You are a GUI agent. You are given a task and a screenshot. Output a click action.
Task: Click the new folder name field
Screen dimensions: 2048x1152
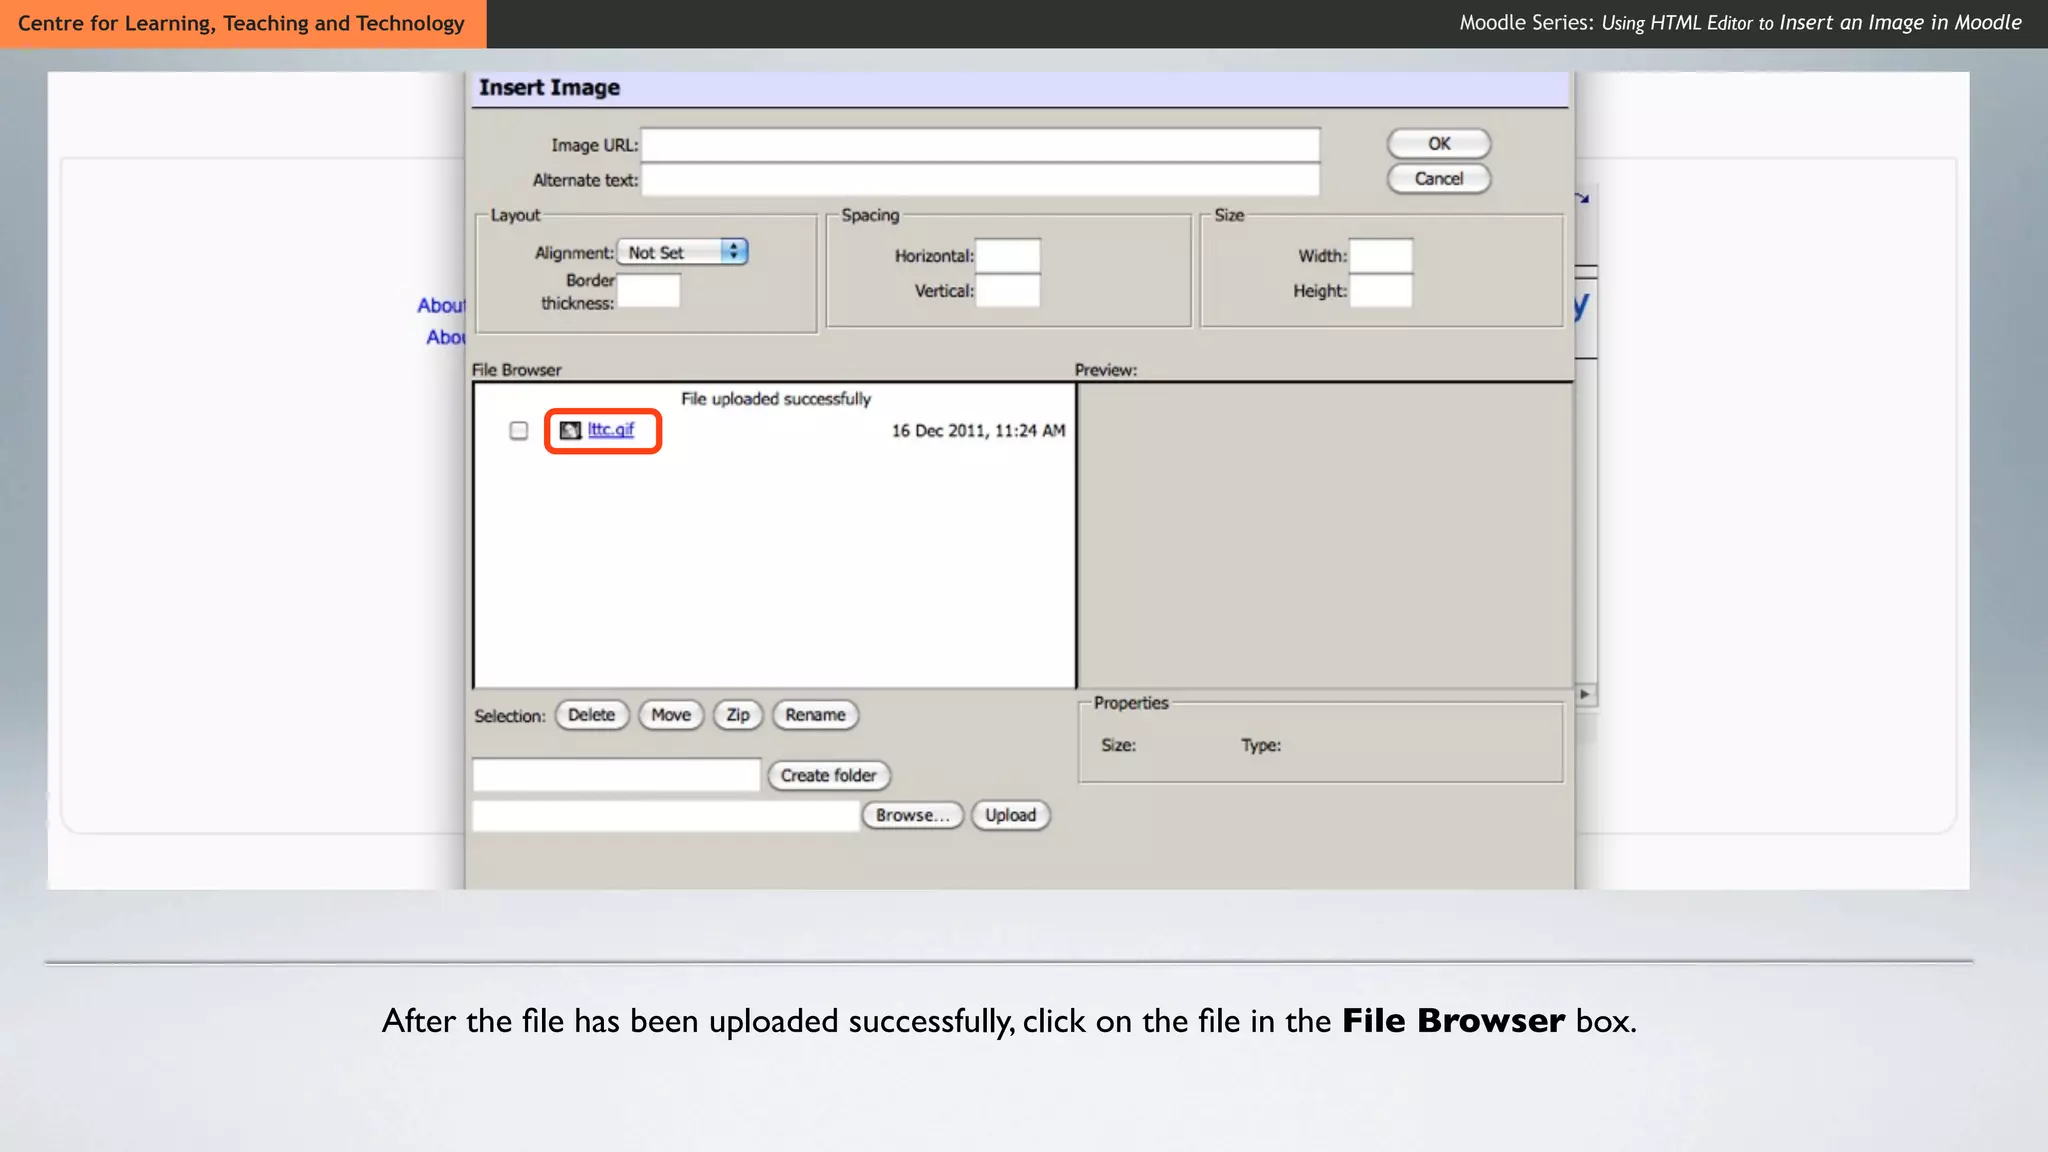[616, 775]
